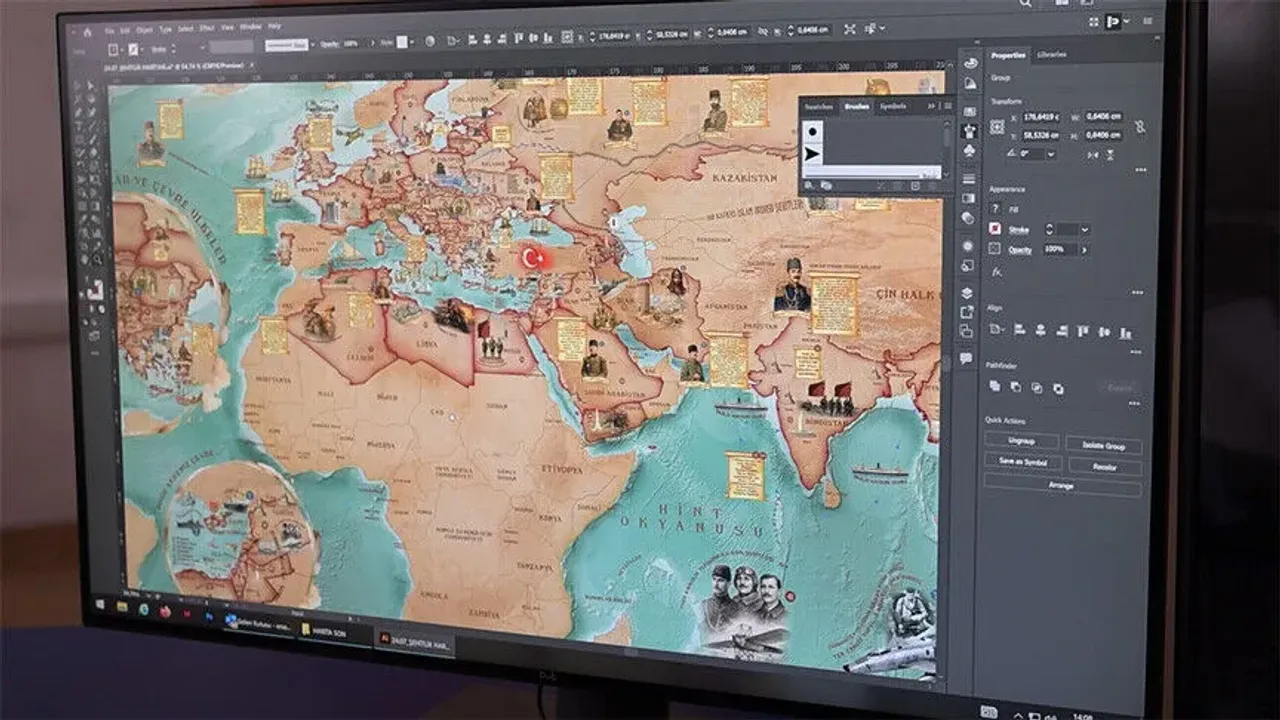This screenshot has height=720, width=1280.
Task: Click Vertical Align Bottom in Align section
Action: click(x=1127, y=333)
